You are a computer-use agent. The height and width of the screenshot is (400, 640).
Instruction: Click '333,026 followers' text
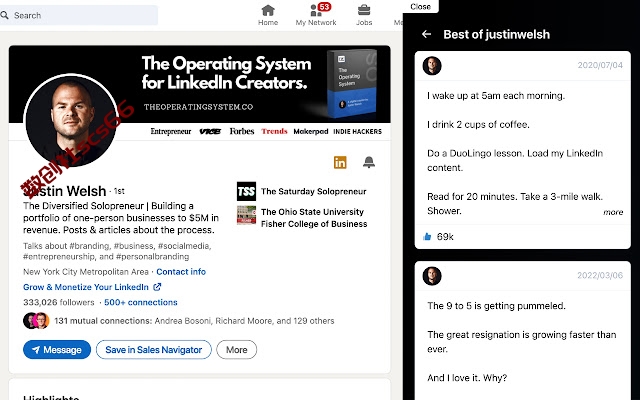(59, 302)
